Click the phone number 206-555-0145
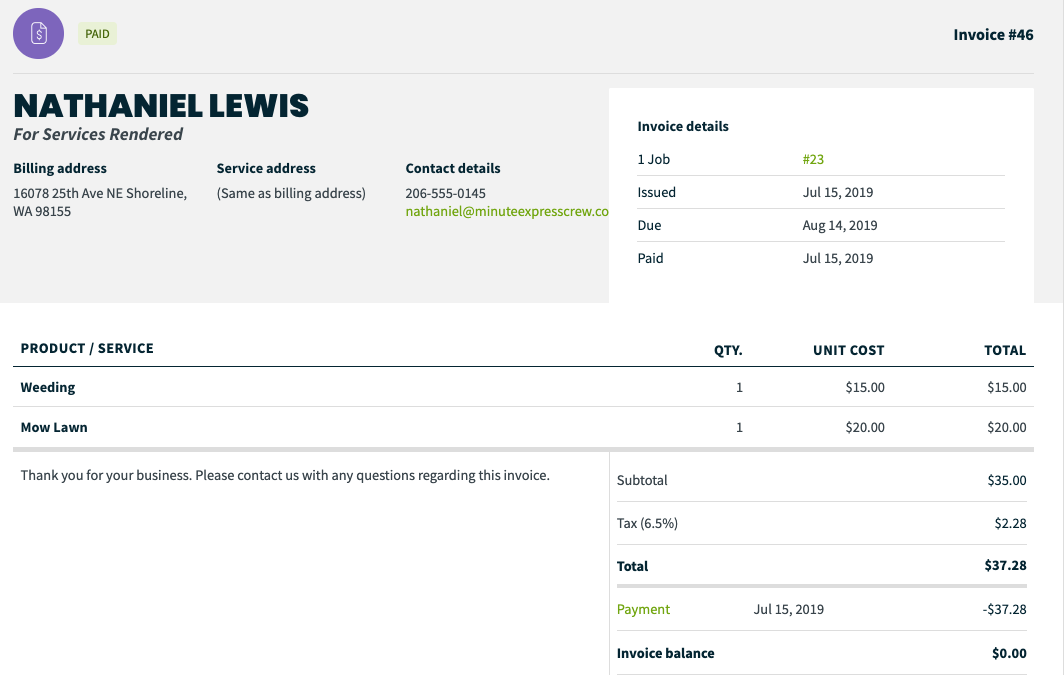This screenshot has width=1064, height=675. click(x=445, y=193)
